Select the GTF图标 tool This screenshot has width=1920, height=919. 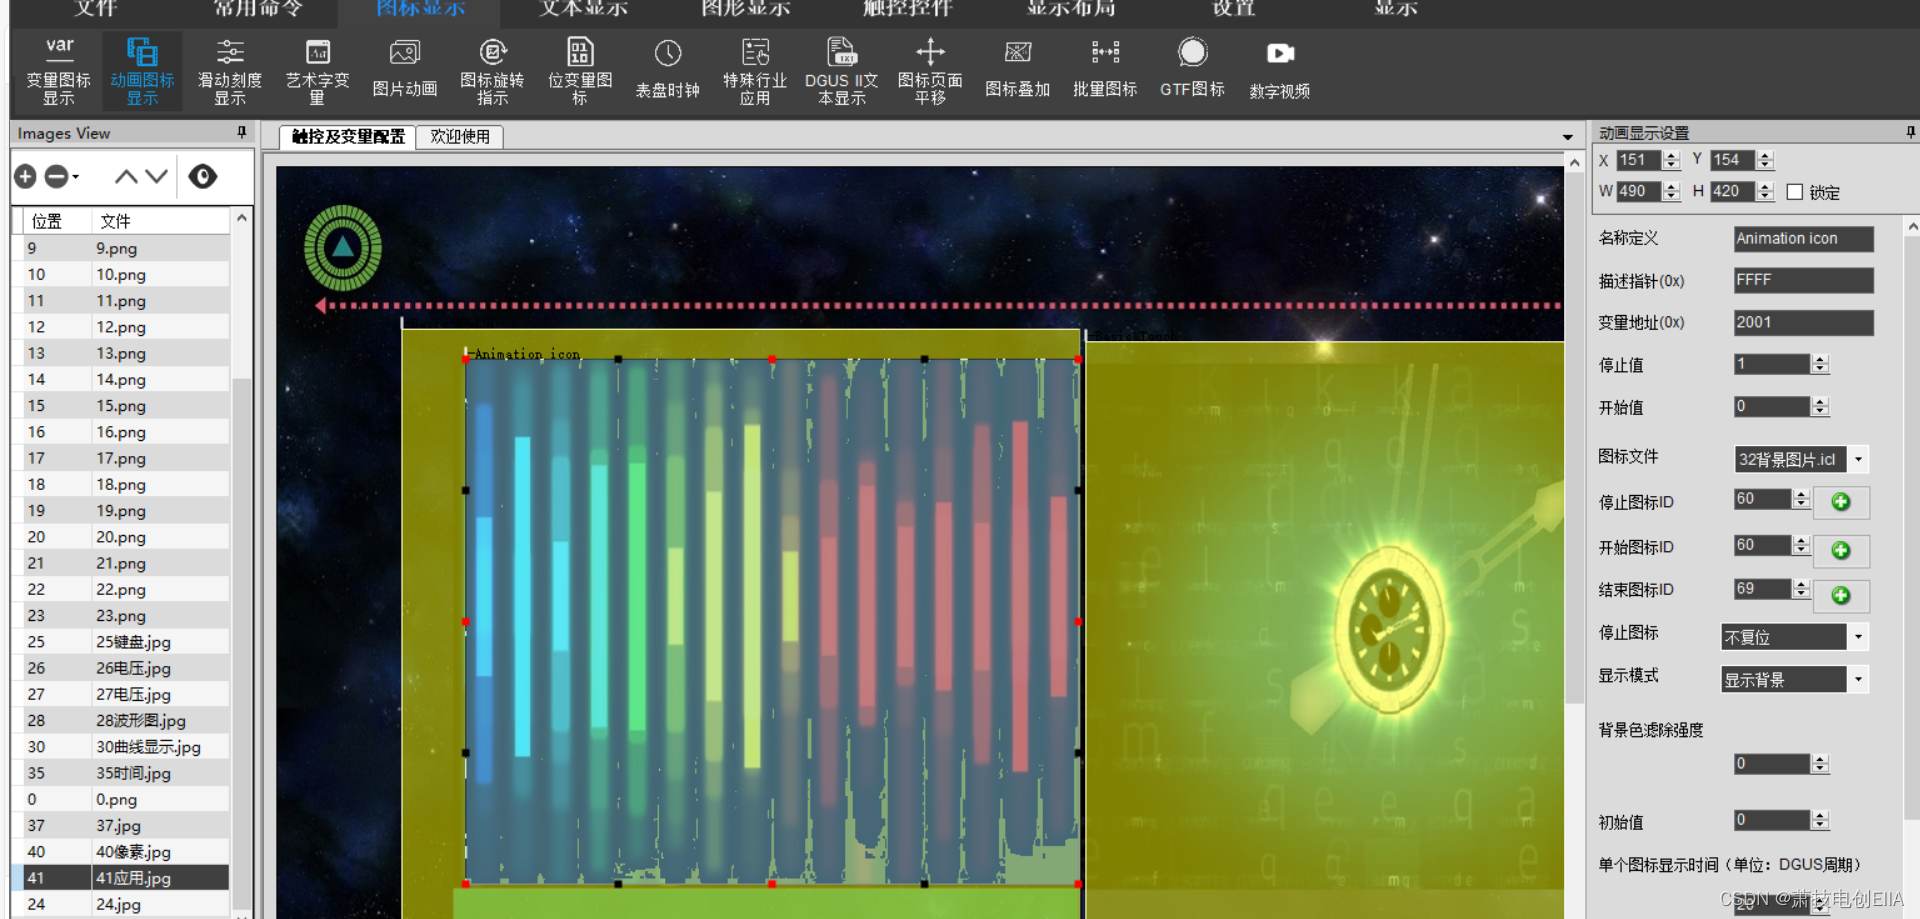[x=1191, y=64]
